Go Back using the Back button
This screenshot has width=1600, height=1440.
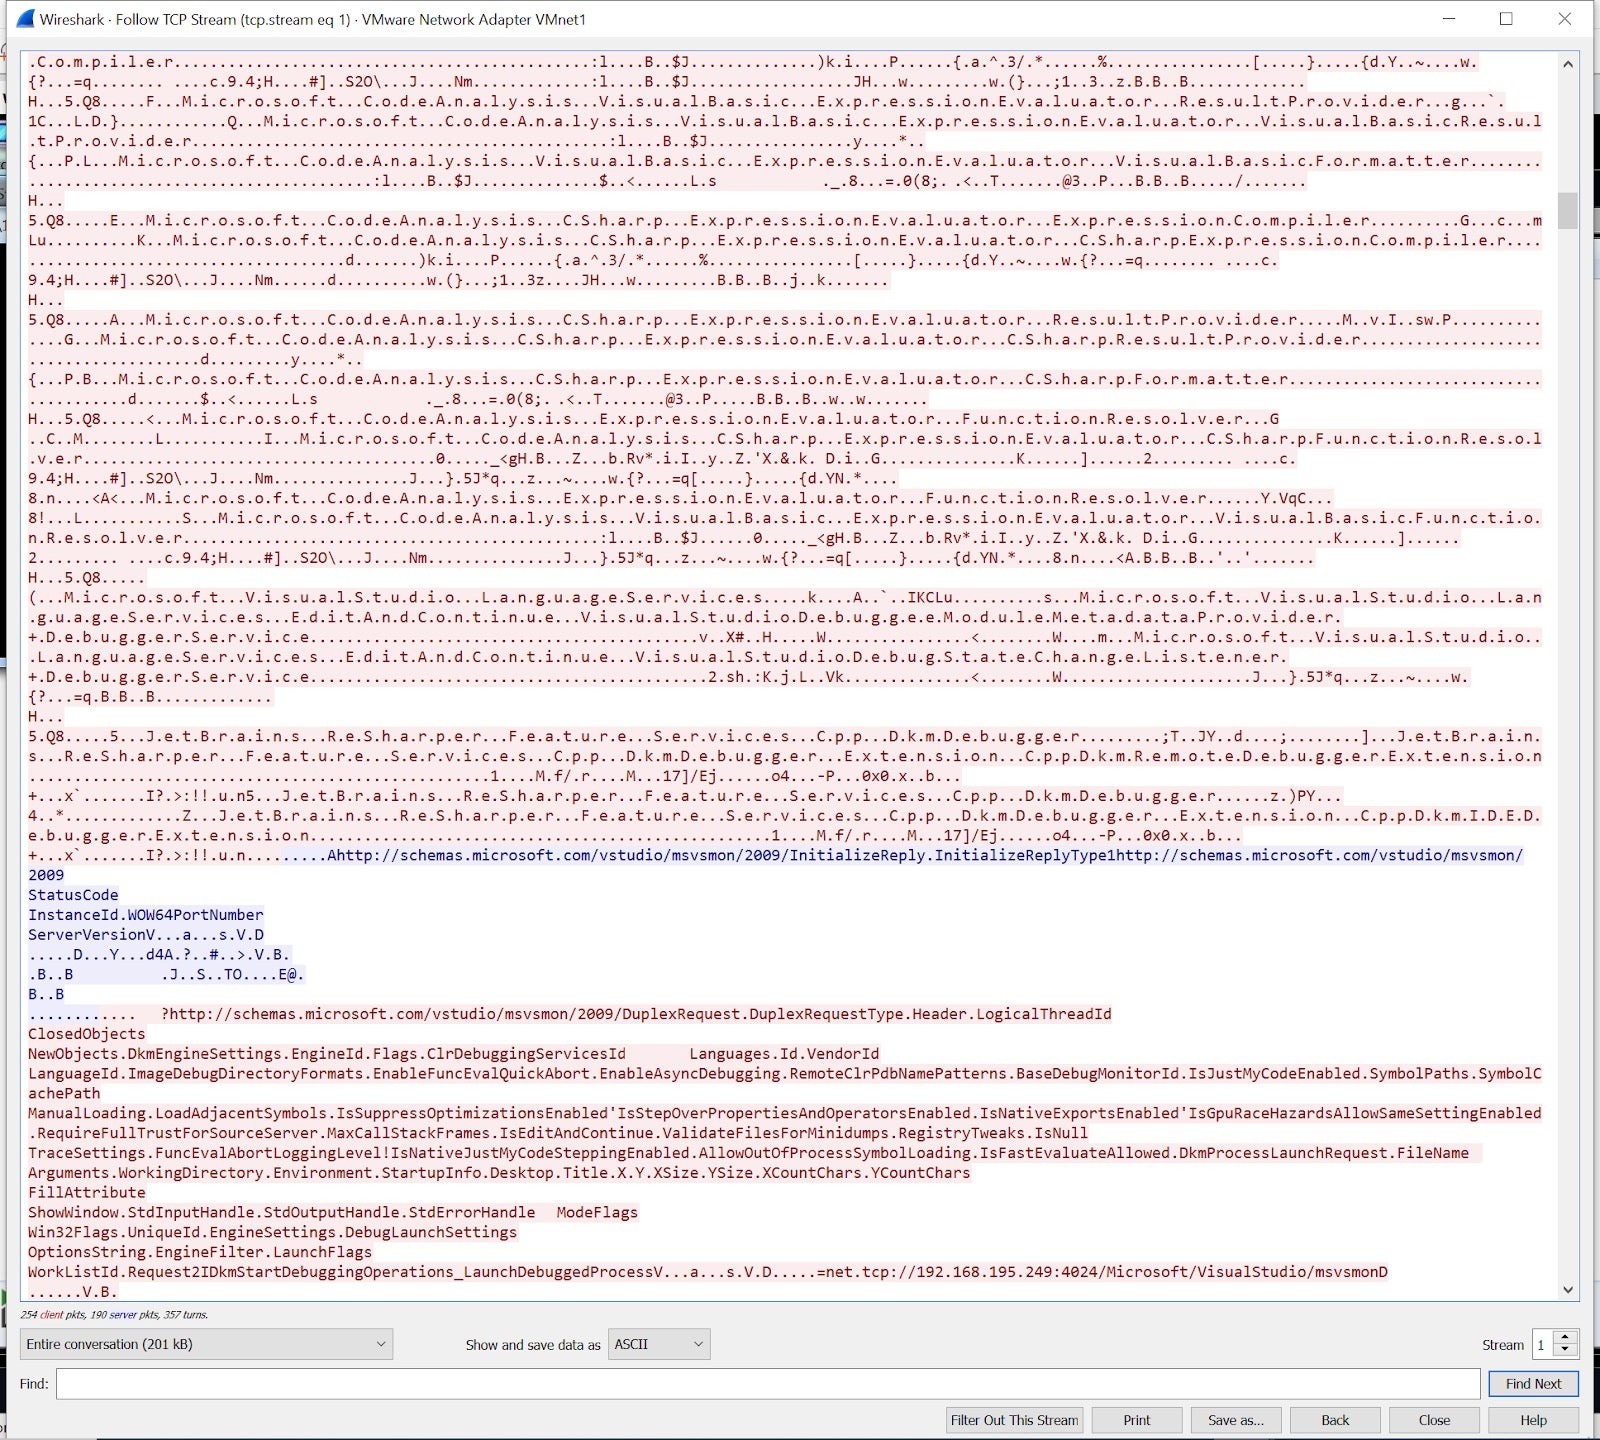tap(1335, 1420)
